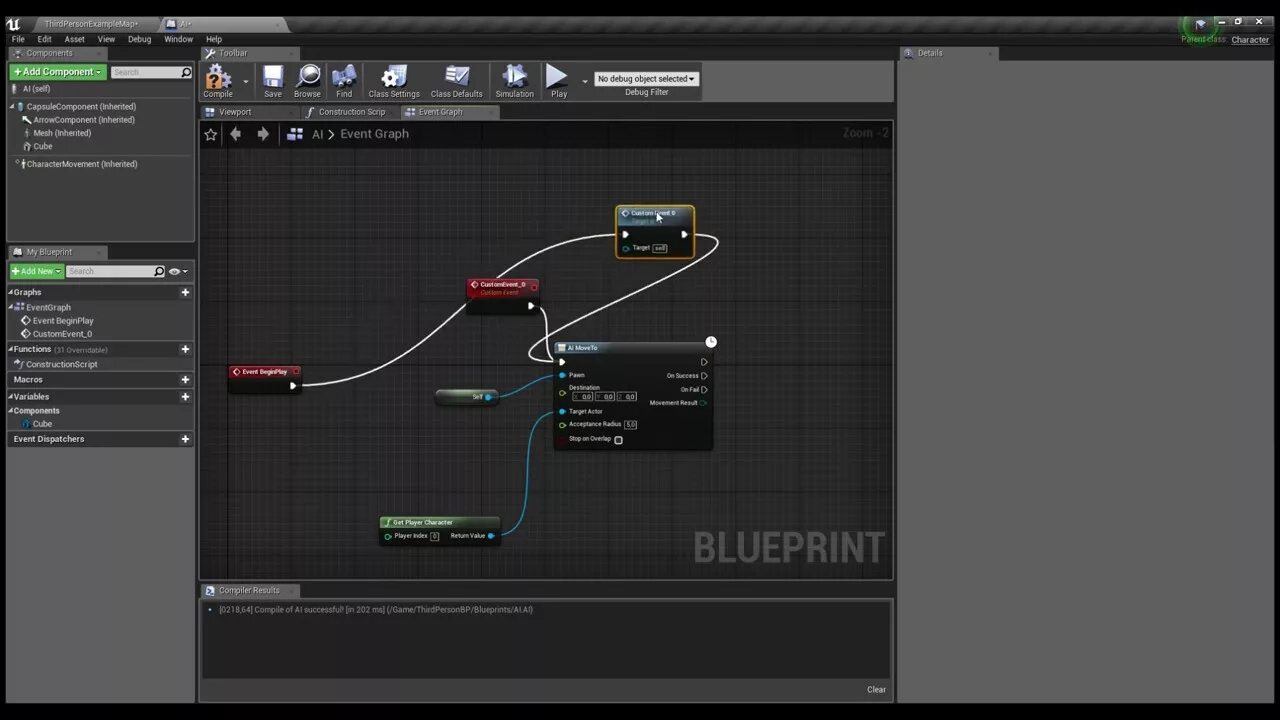
Task: Open the File menu
Action: click(18, 39)
